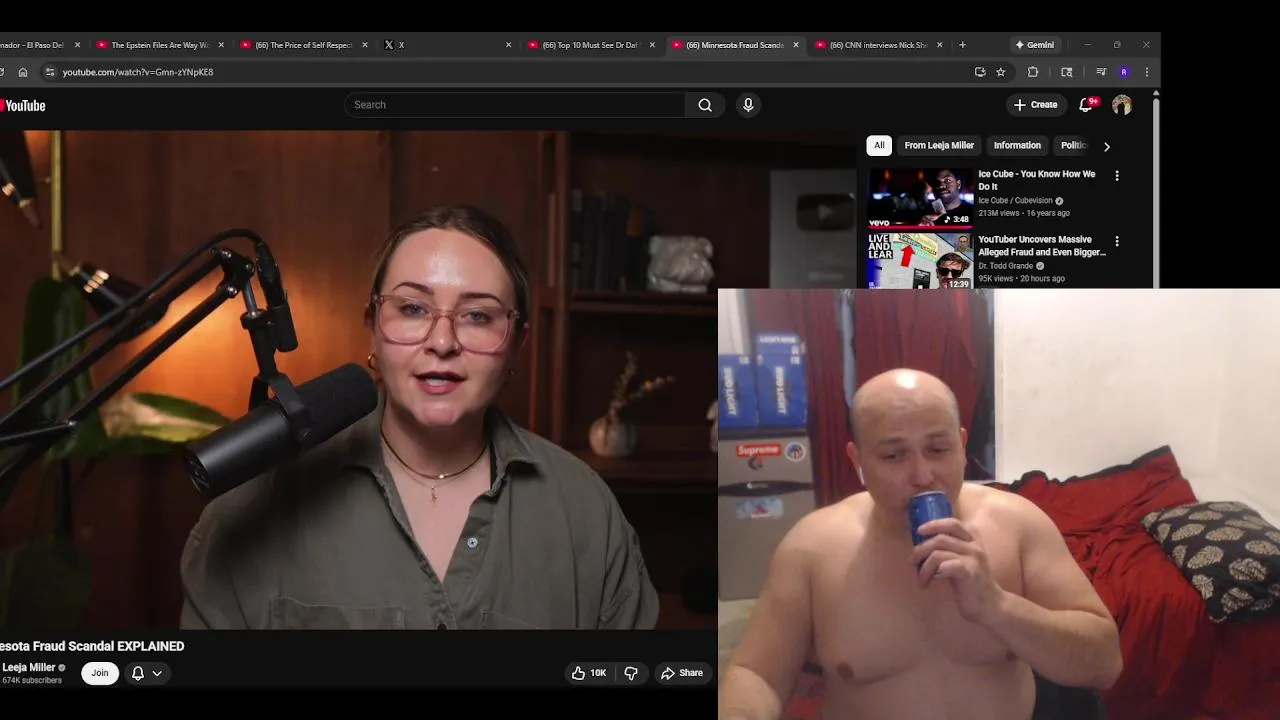The width and height of the screenshot is (1280, 720).
Task: Click the Join channel button
Action: (x=100, y=673)
